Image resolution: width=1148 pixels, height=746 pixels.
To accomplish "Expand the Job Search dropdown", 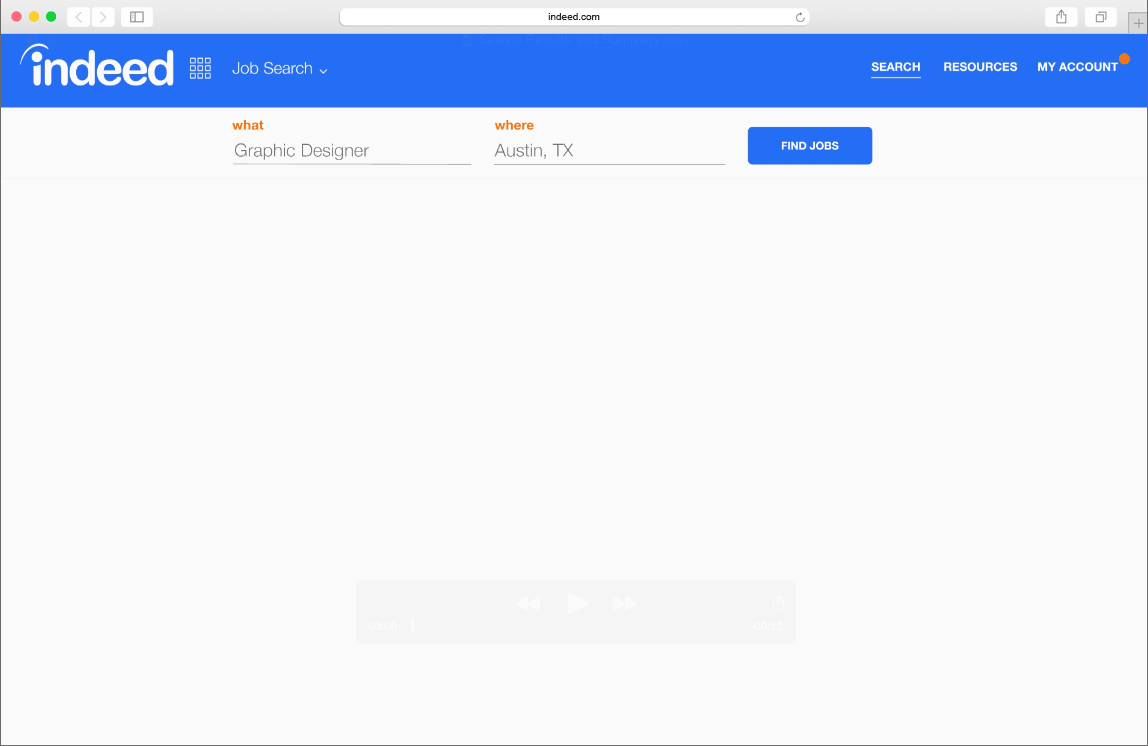I will click(280, 69).
